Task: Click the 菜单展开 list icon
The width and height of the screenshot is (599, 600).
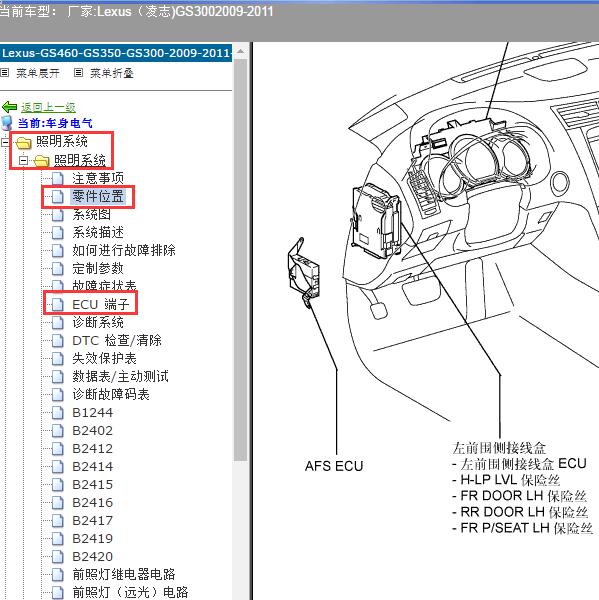Action: [4, 72]
